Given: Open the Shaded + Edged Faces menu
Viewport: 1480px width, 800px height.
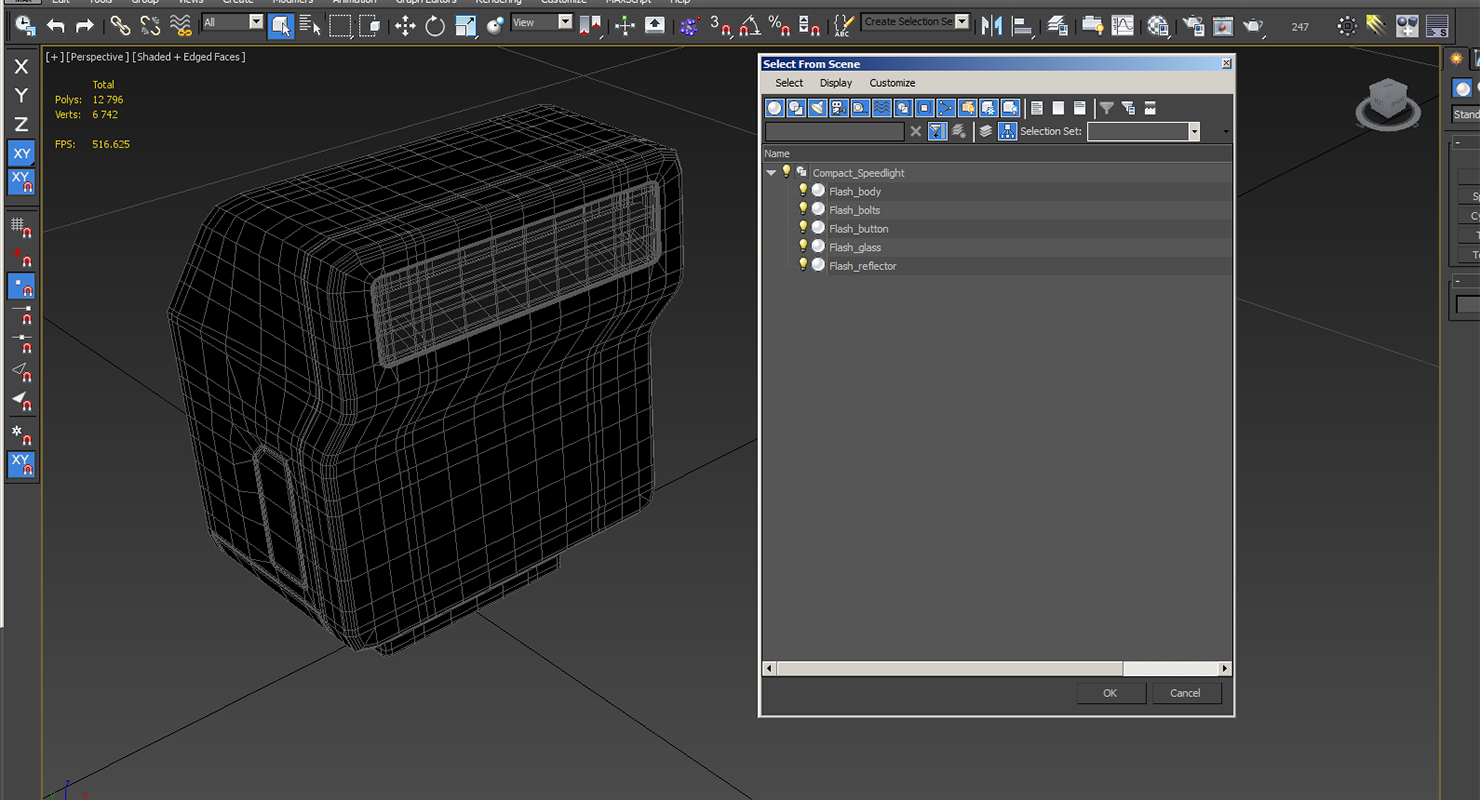Looking at the screenshot, I should pyautogui.click(x=189, y=57).
